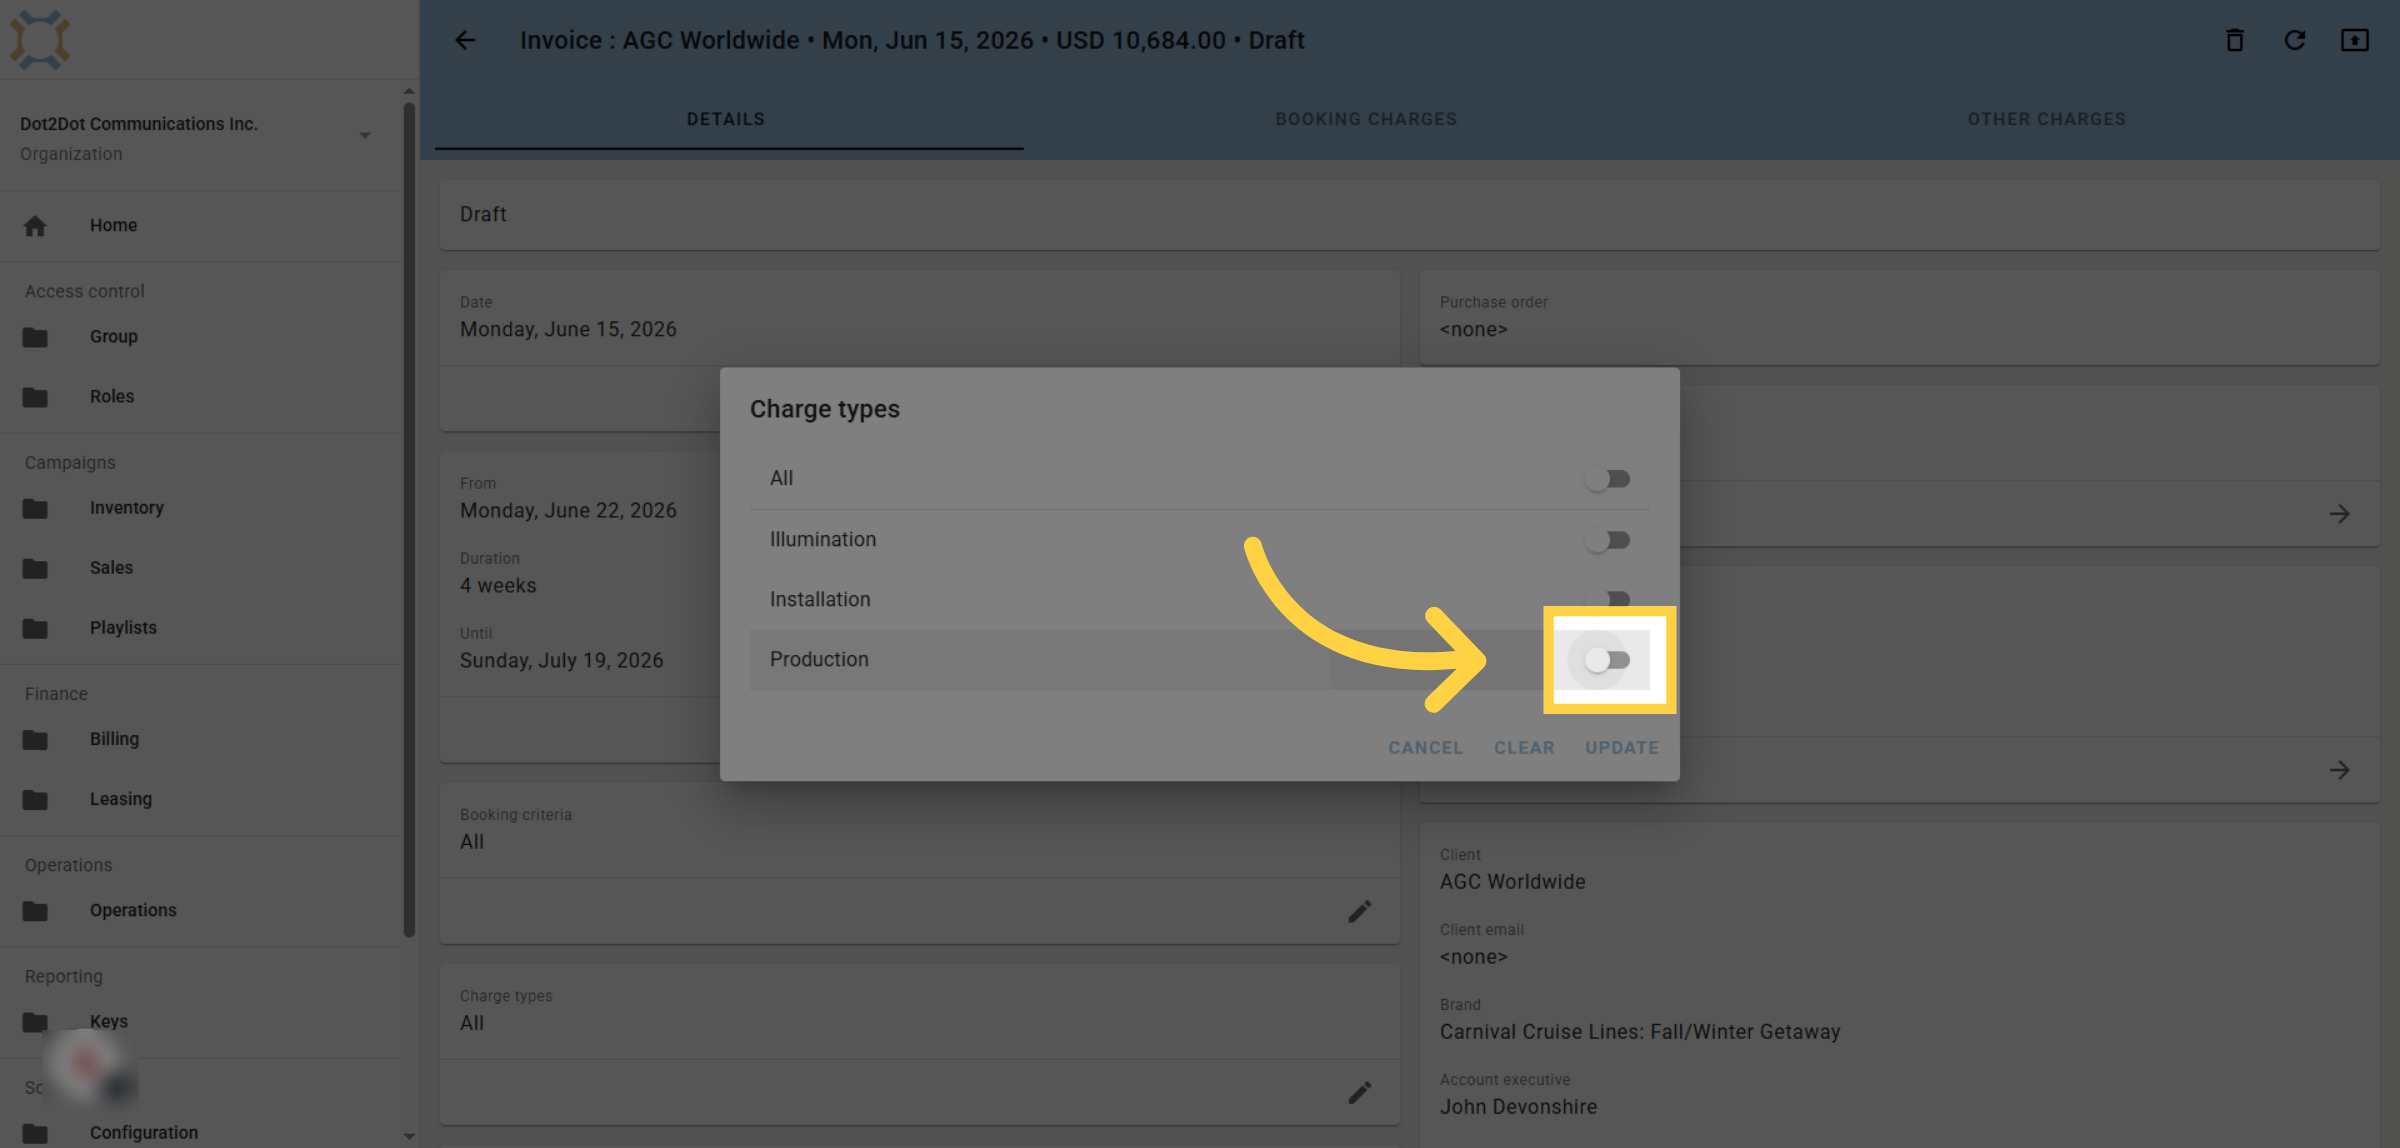Click the refresh icon in the header
This screenshot has width=2400, height=1148.
2295,40
